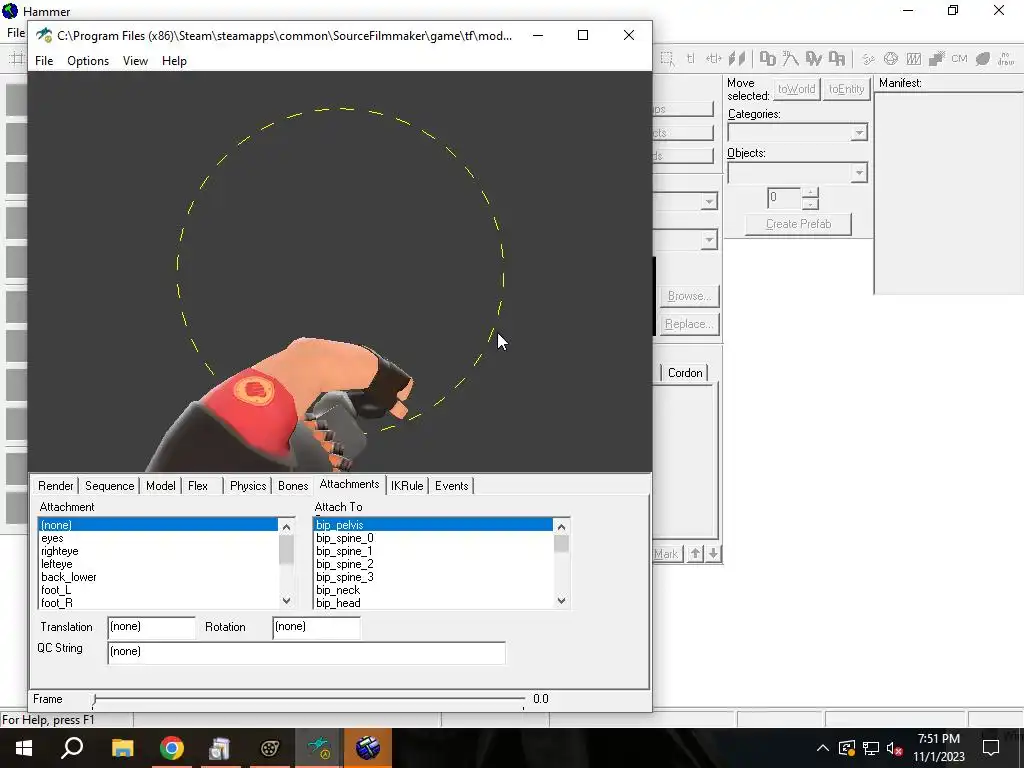Select 'back_lower' attachment
The height and width of the screenshot is (768, 1024).
158,577
